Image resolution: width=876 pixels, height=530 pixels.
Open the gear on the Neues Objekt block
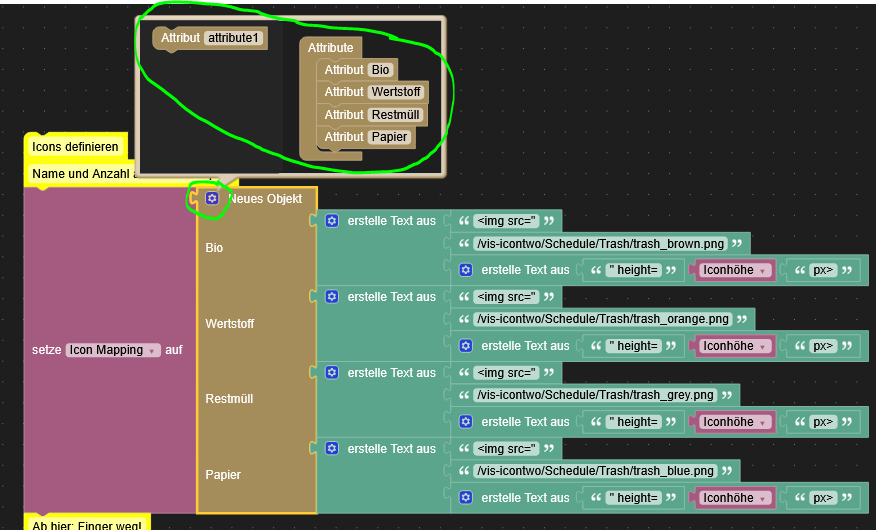[x=211, y=199]
